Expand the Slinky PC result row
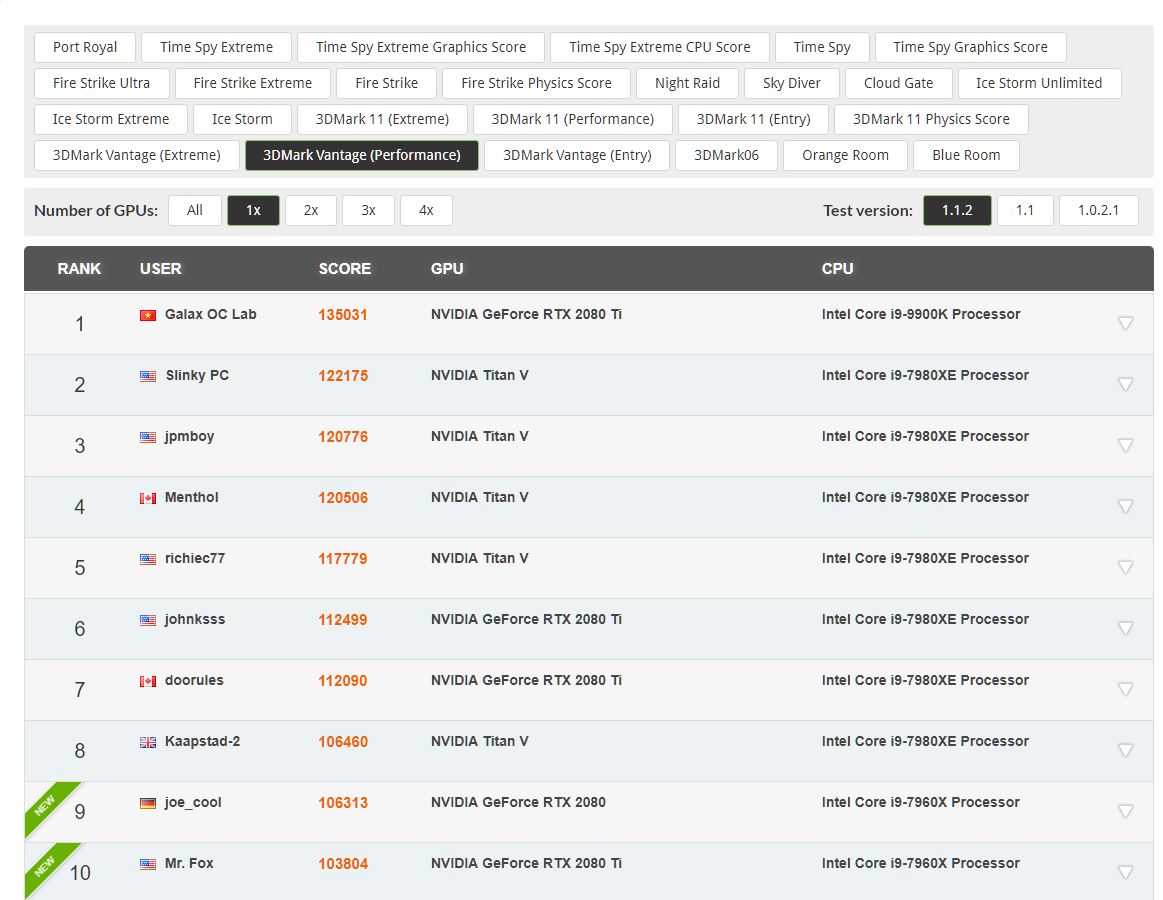The width and height of the screenshot is (1163, 900). click(x=1125, y=384)
